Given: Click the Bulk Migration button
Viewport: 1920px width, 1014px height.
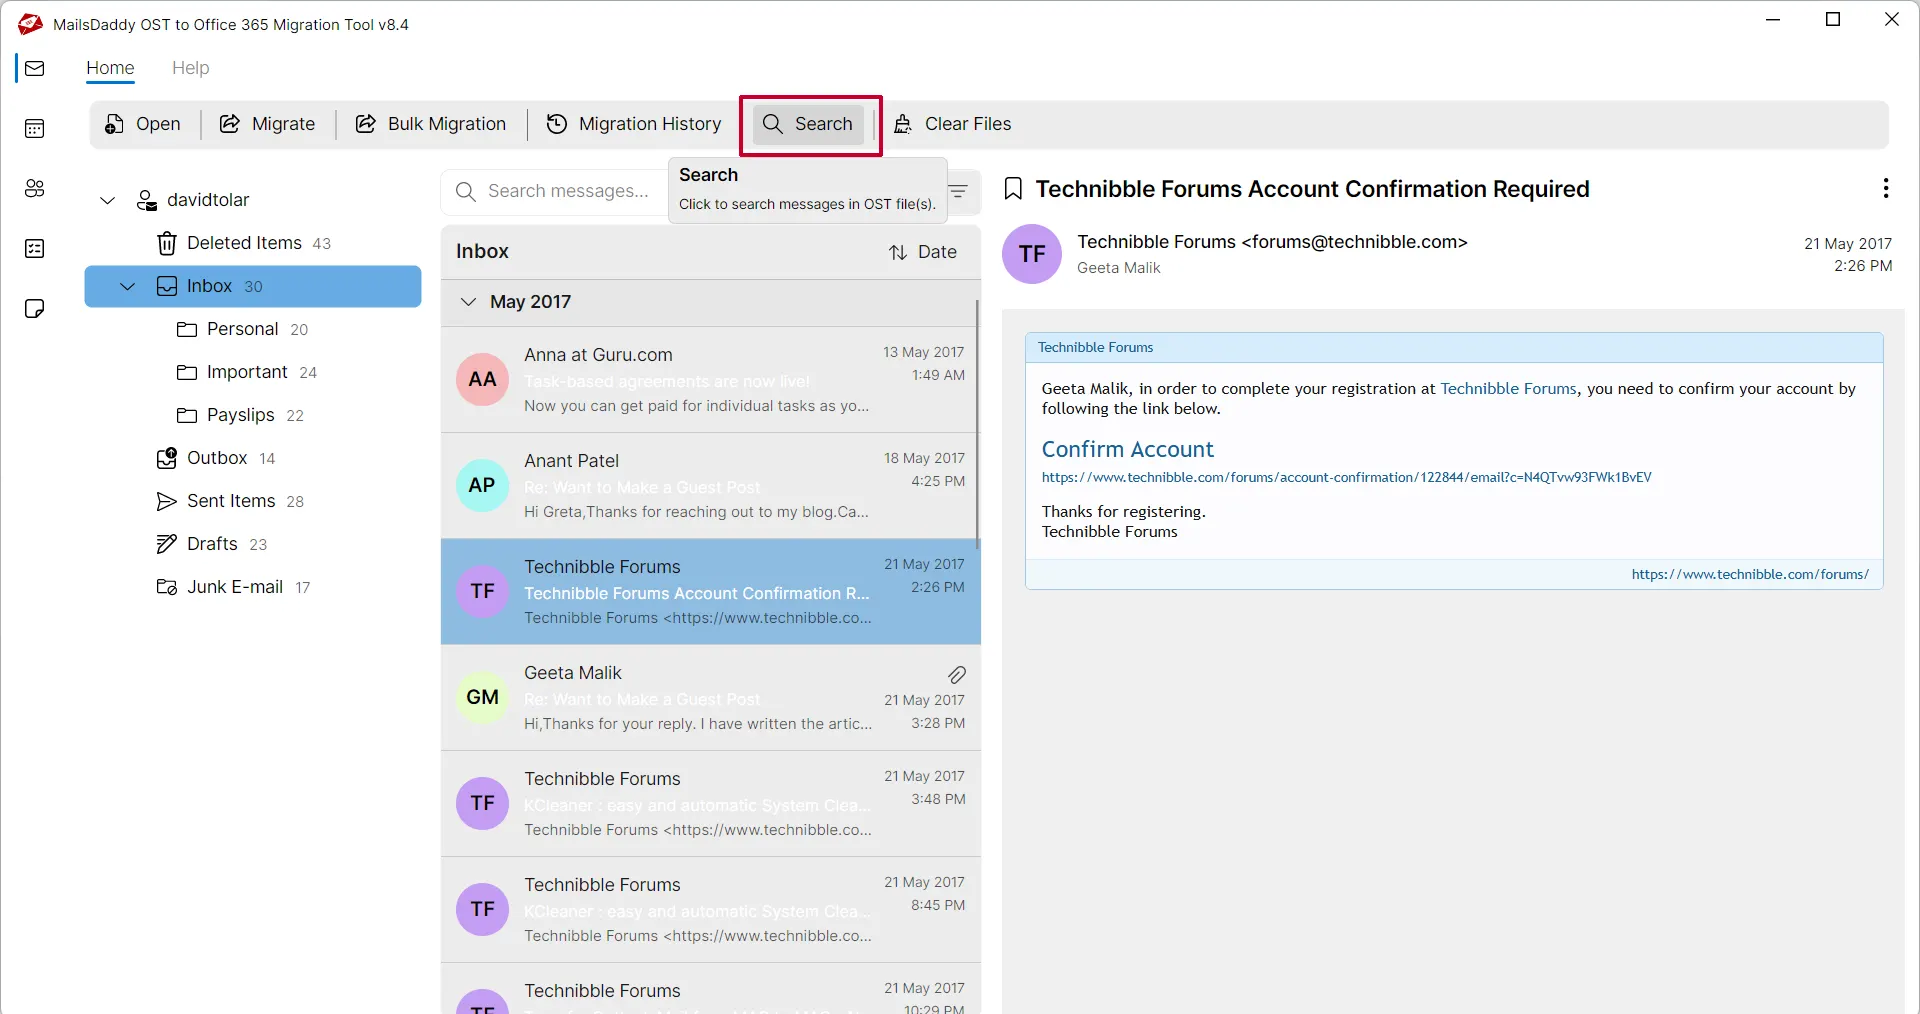Looking at the screenshot, I should (431, 124).
